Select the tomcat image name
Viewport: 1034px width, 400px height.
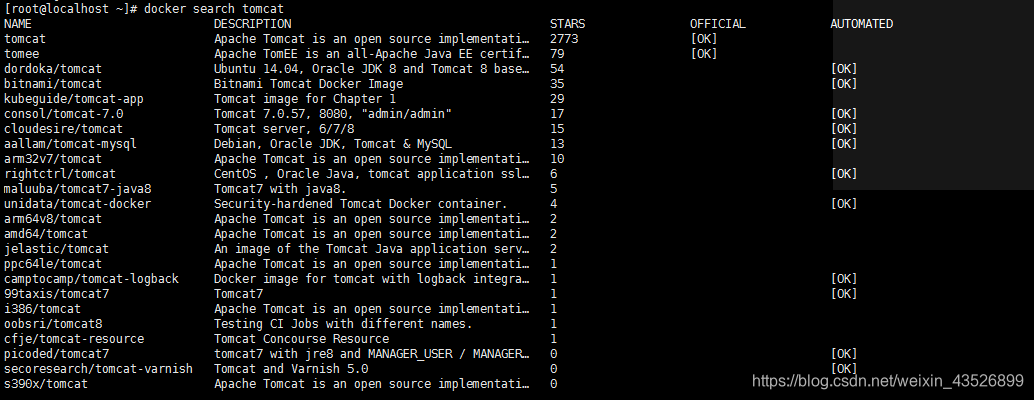point(25,39)
